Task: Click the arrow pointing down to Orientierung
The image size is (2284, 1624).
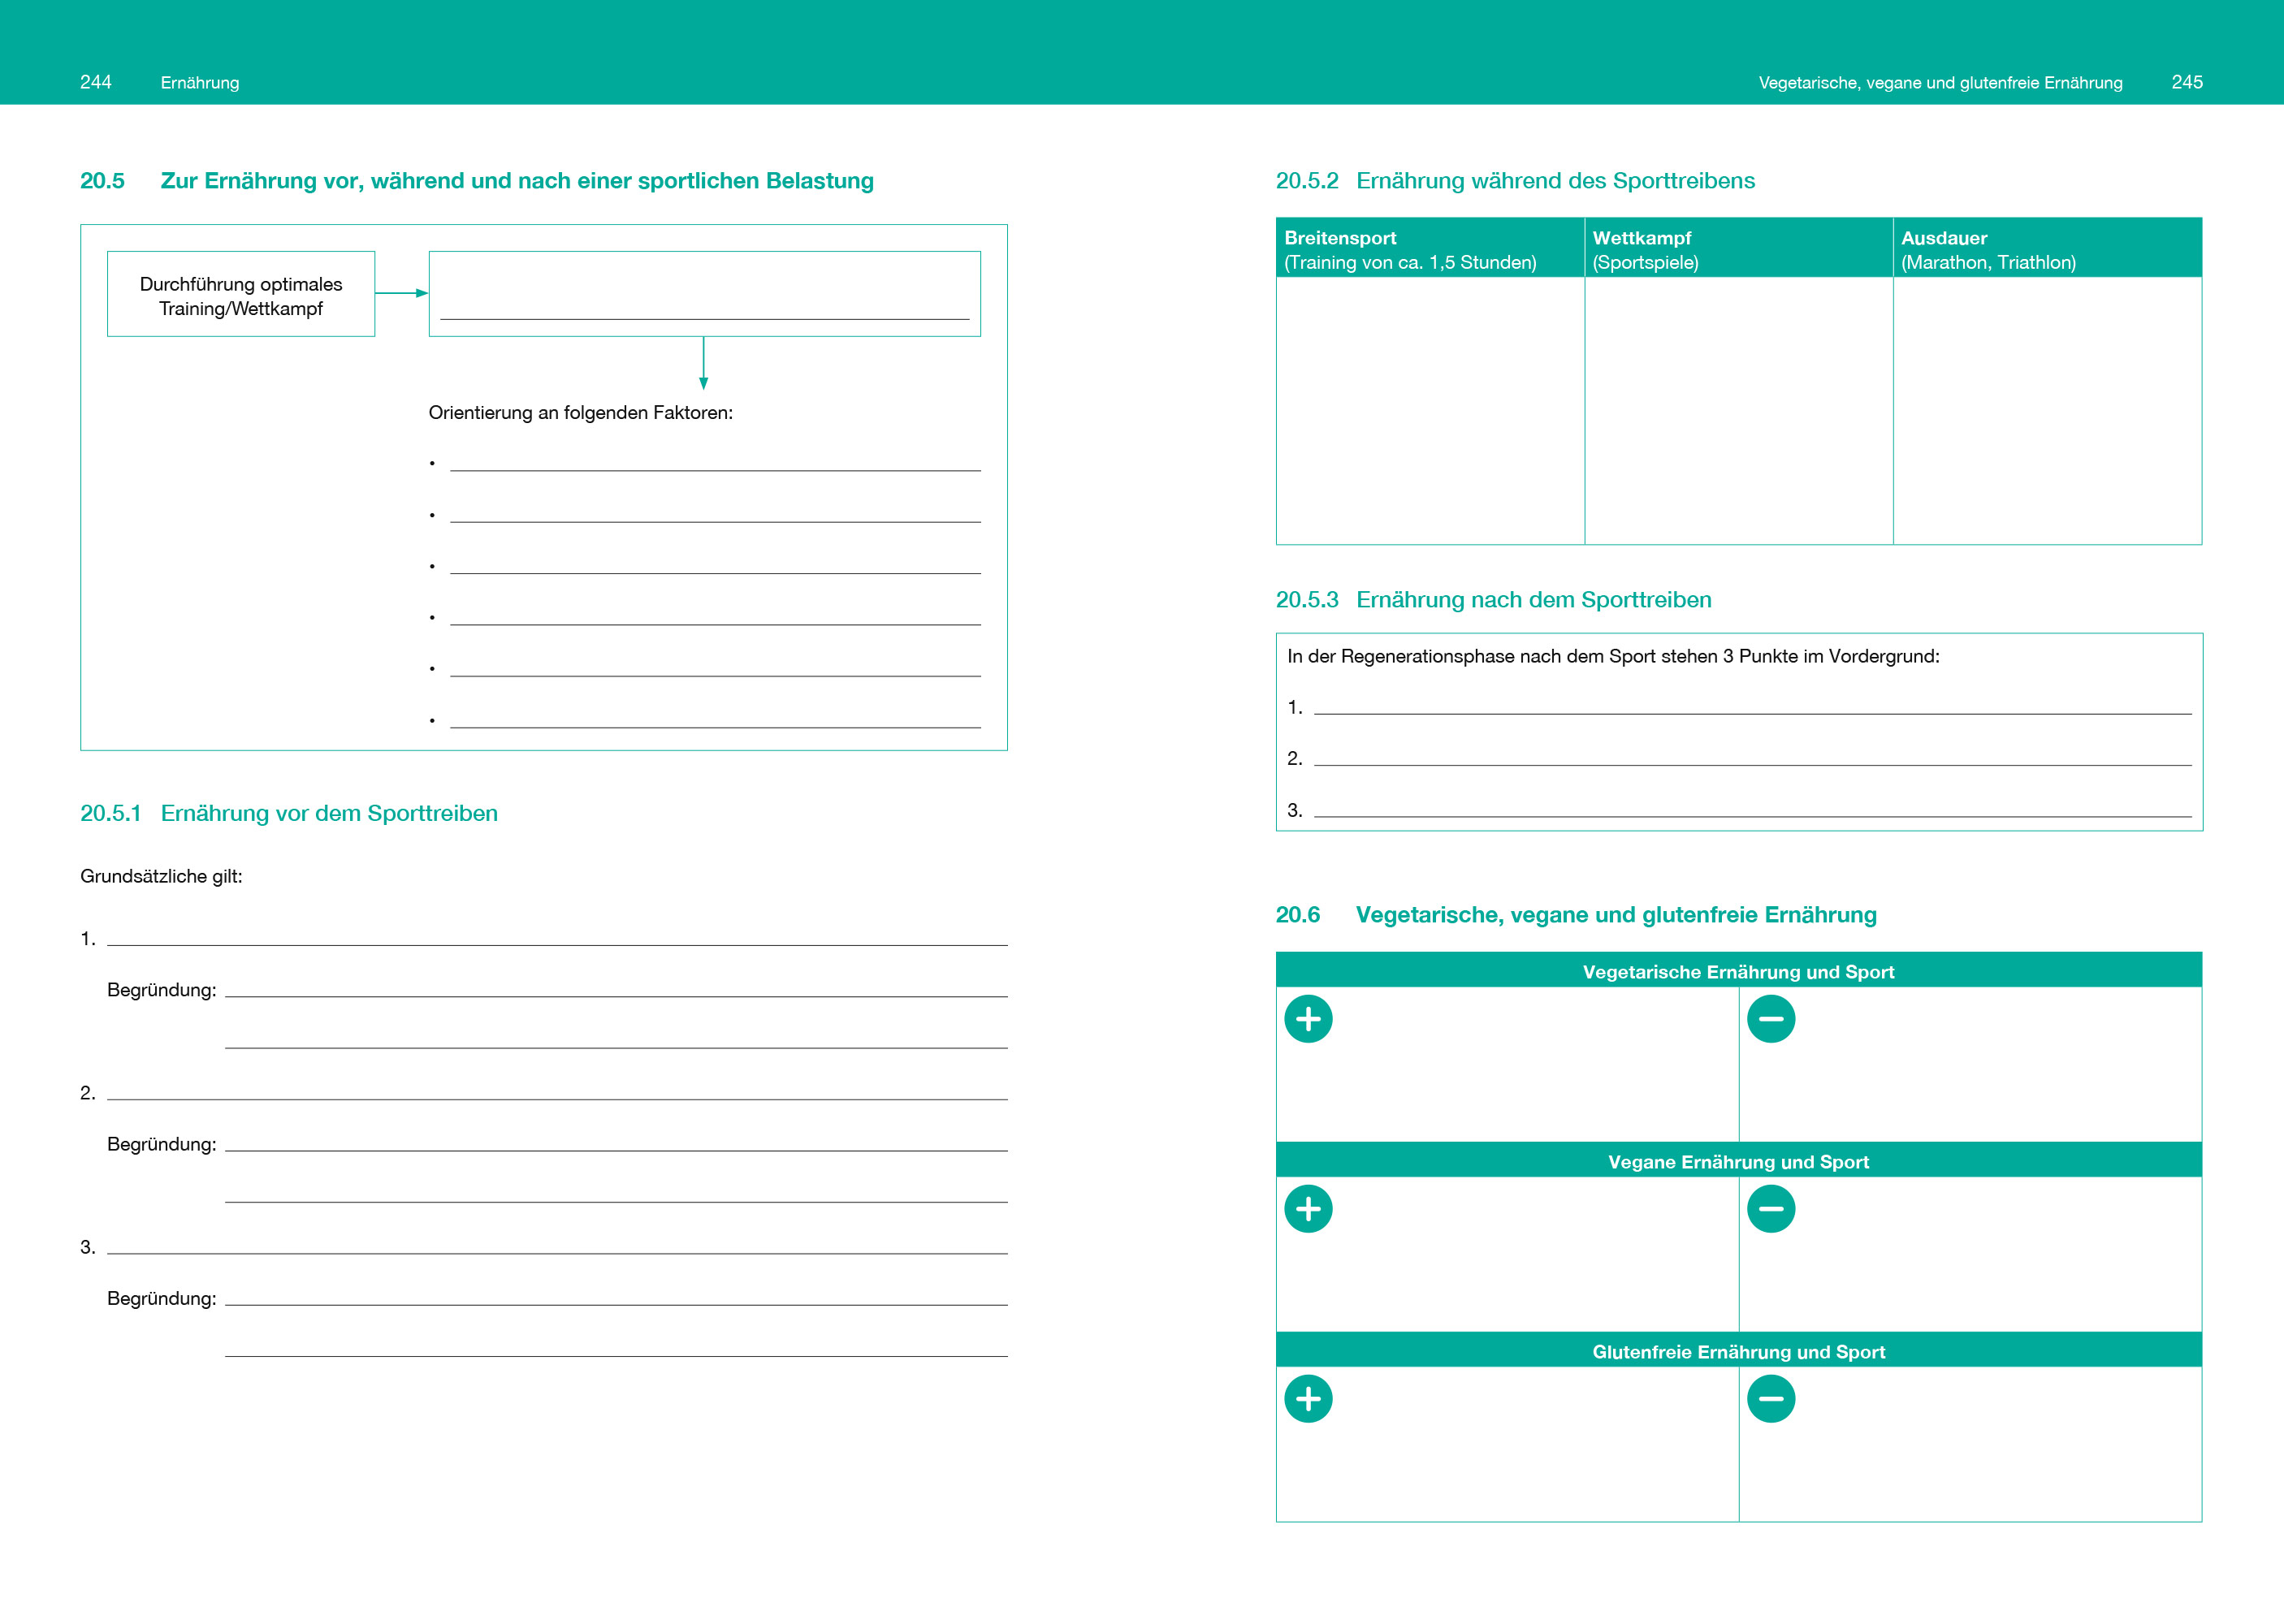Action: pyautogui.click(x=703, y=363)
